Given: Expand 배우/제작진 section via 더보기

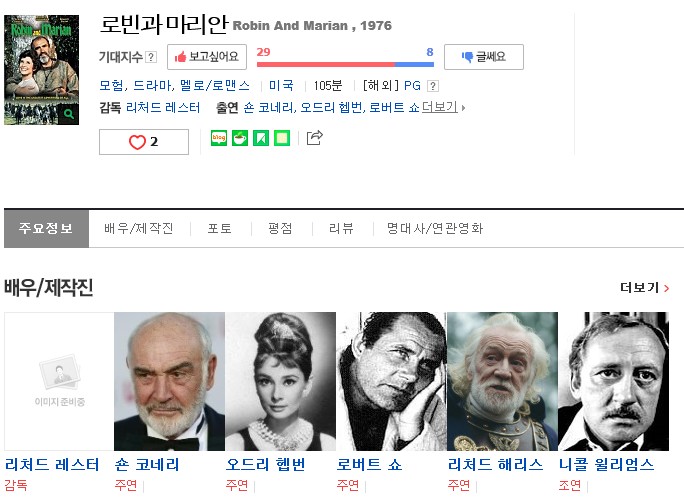Looking at the screenshot, I should tap(644, 287).
